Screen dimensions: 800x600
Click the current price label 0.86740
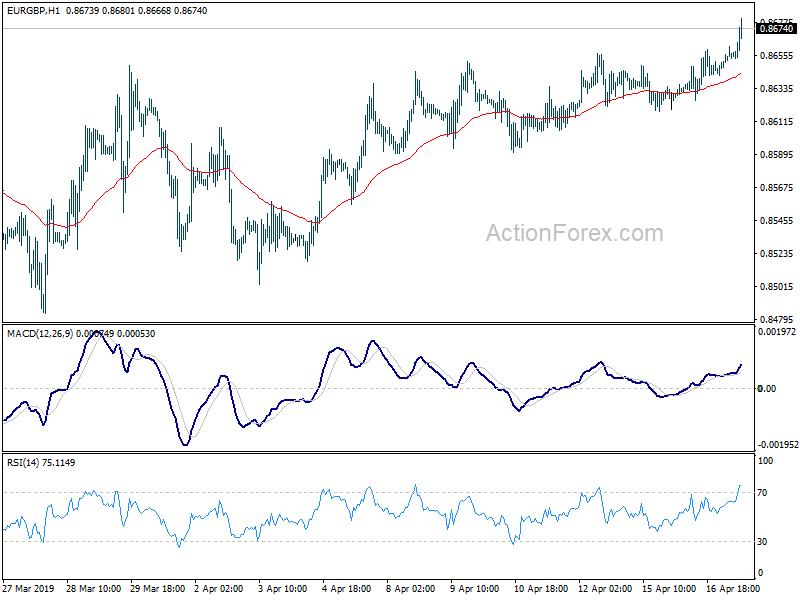776,29
